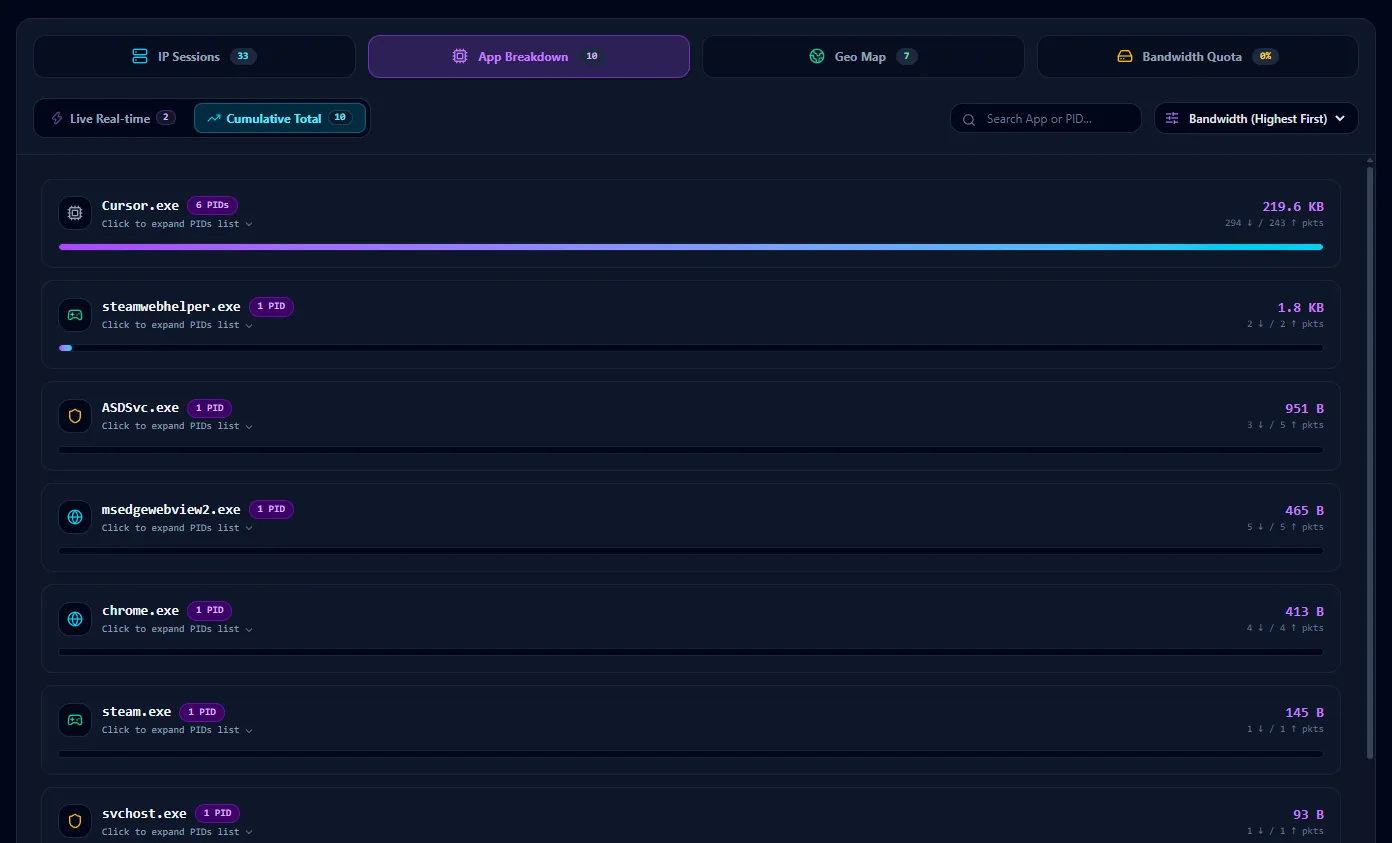Select Cumulative Total mode
1392x843 pixels.
280,118
